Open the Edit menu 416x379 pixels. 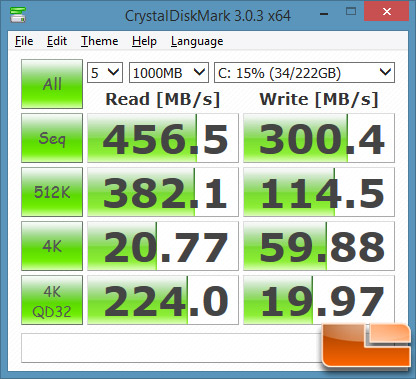pos(57,41)
